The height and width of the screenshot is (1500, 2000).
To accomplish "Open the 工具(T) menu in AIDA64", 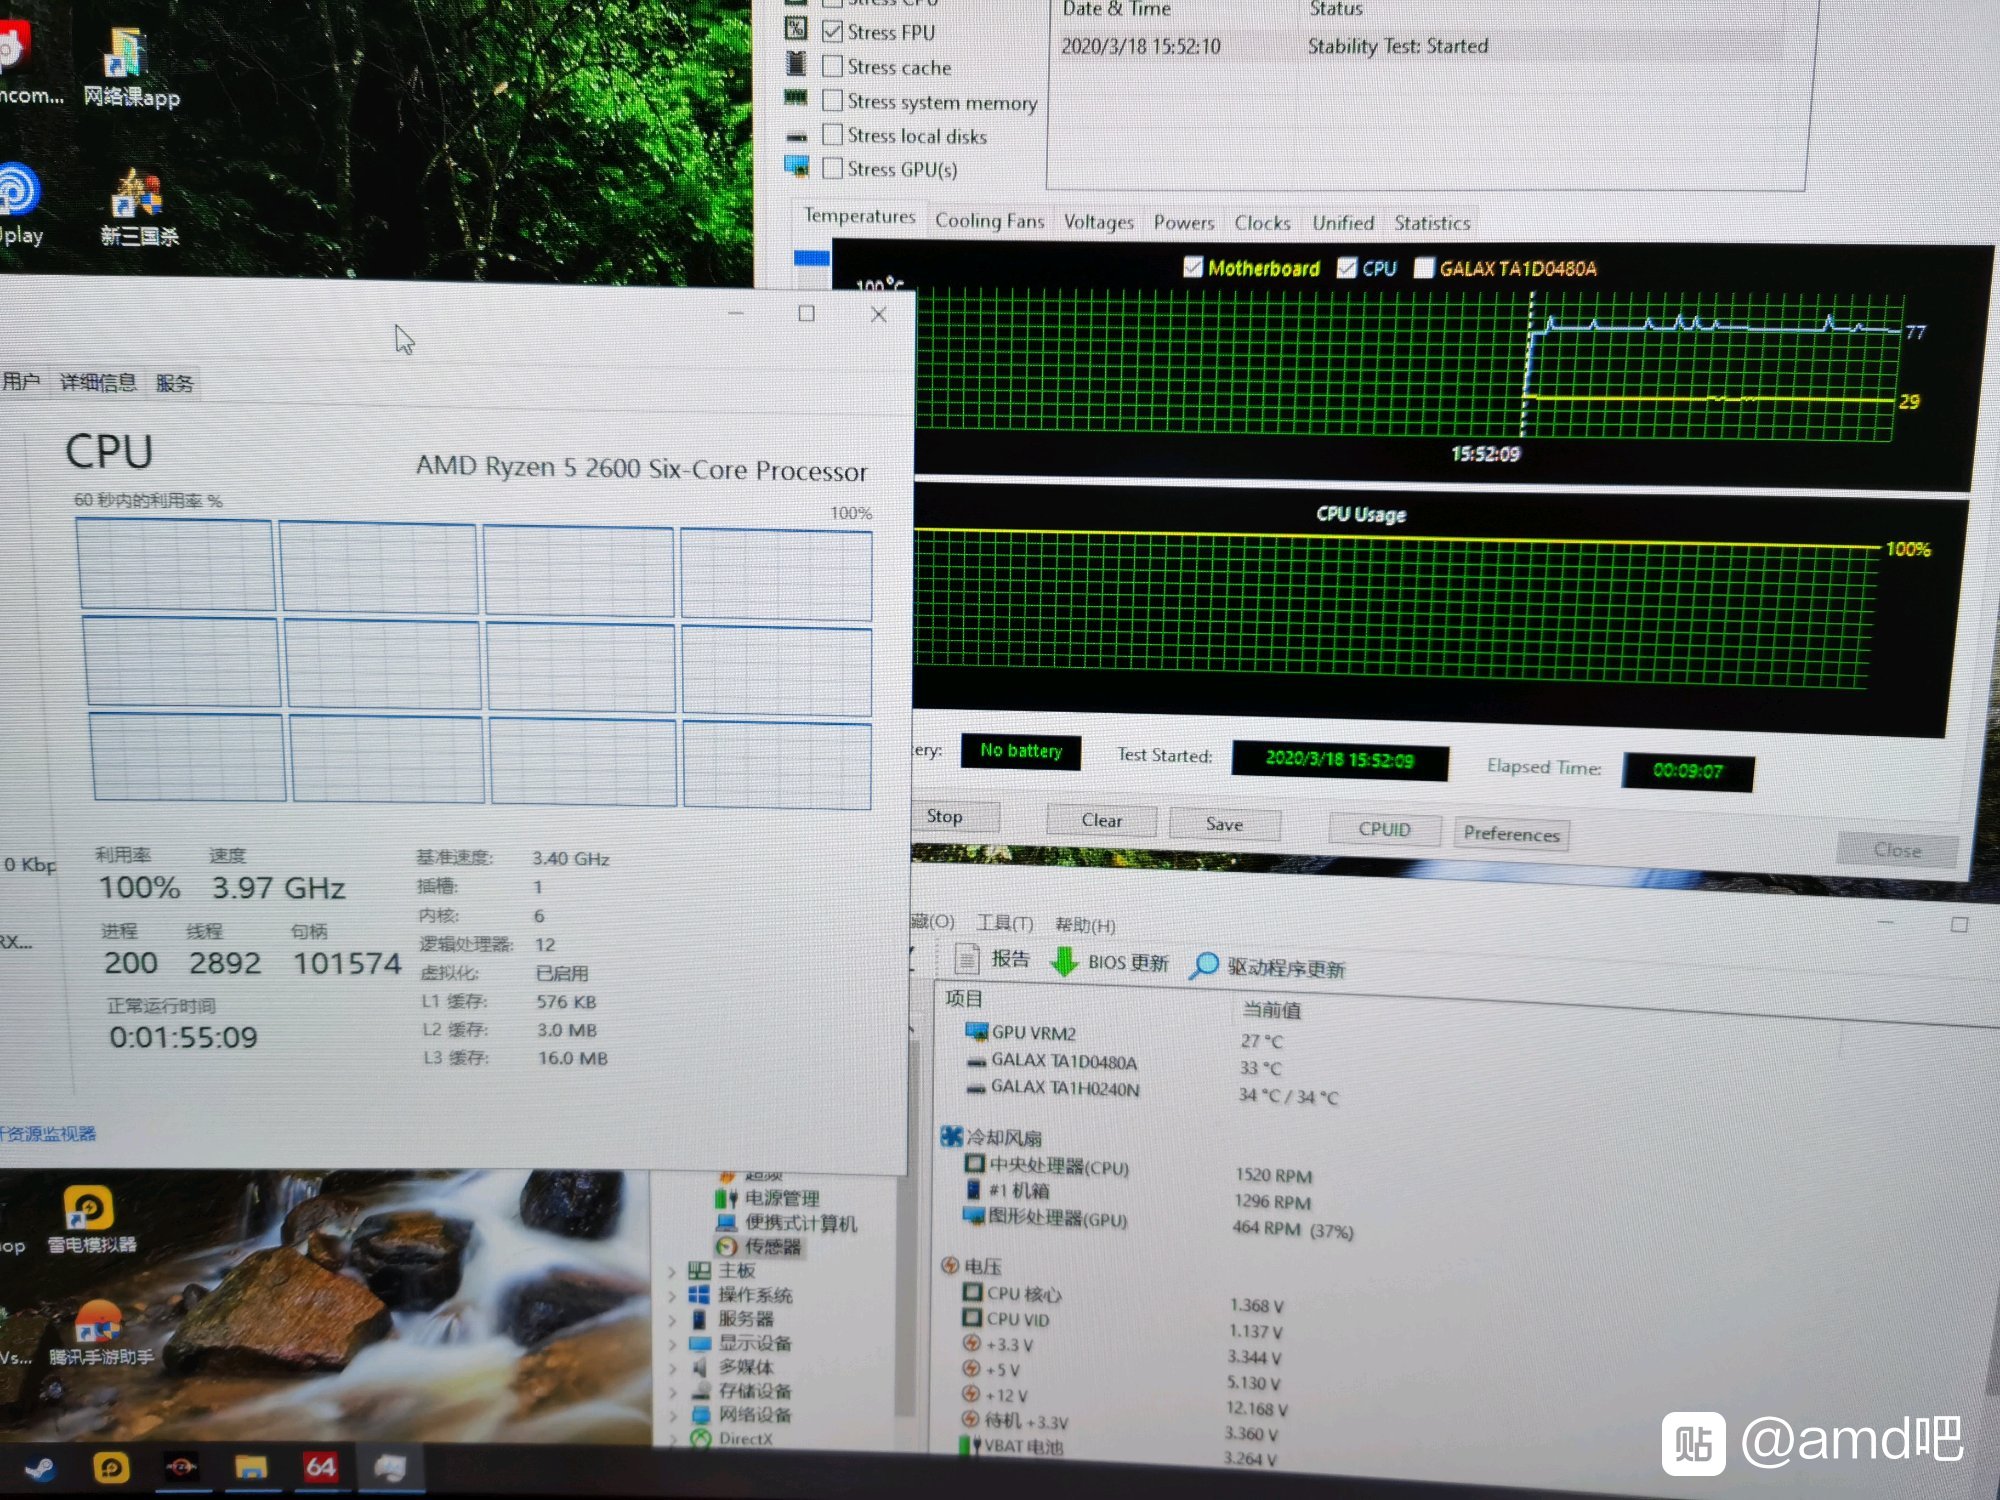I will coord(1004,923).
